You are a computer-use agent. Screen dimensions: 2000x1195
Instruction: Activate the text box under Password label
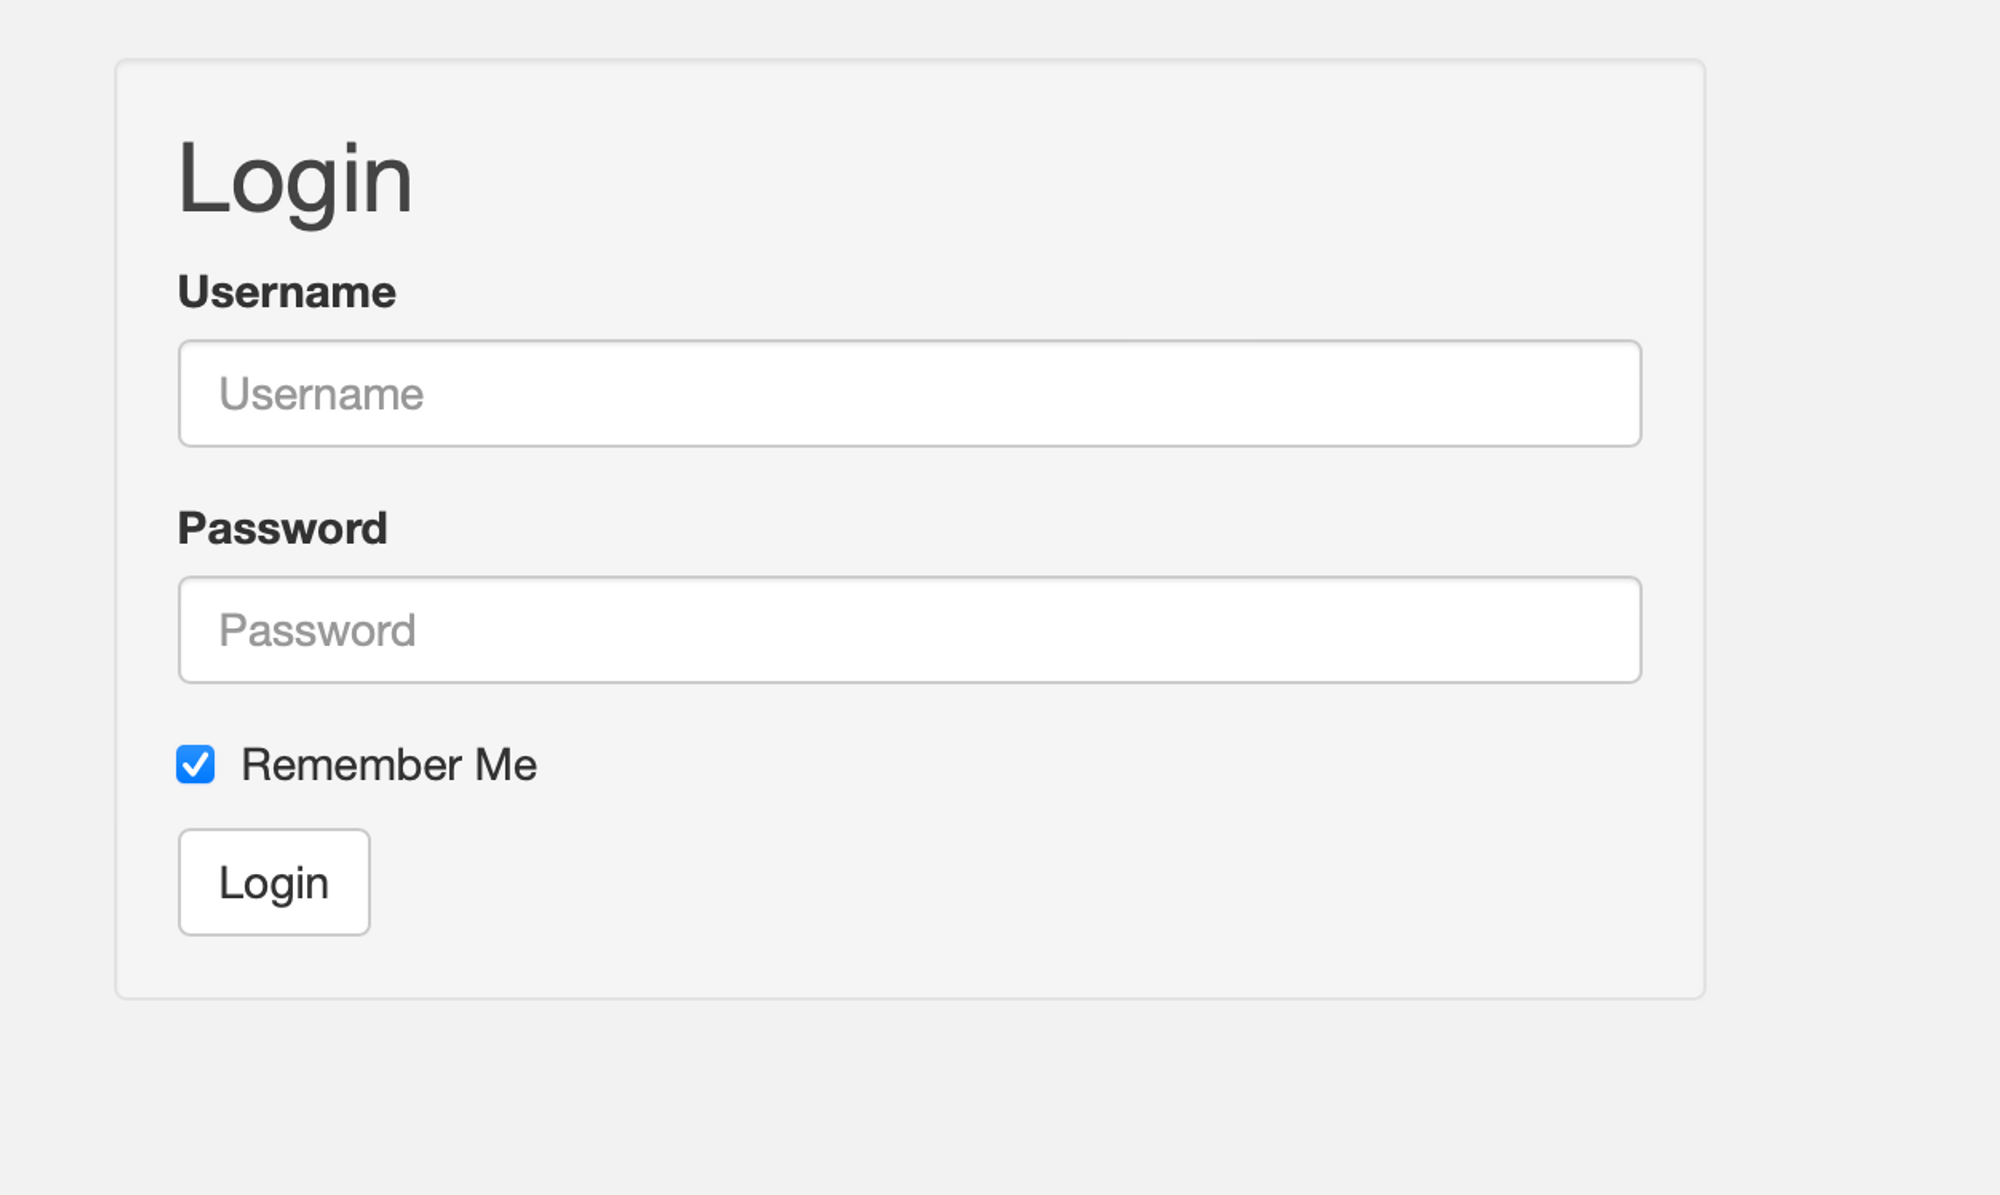tap(910, 630)
